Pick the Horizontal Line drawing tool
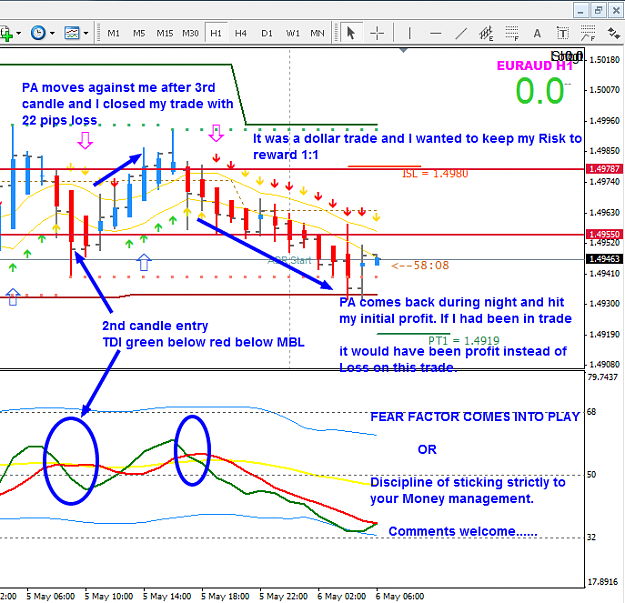 pos(435,33)
